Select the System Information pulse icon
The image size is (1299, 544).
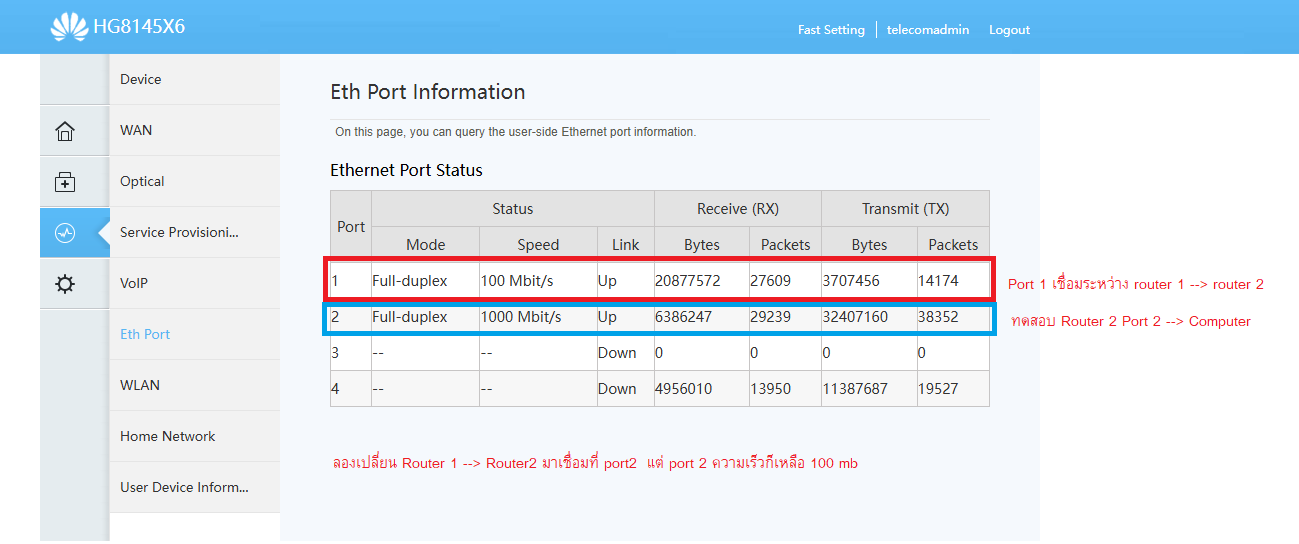(65, 233)
